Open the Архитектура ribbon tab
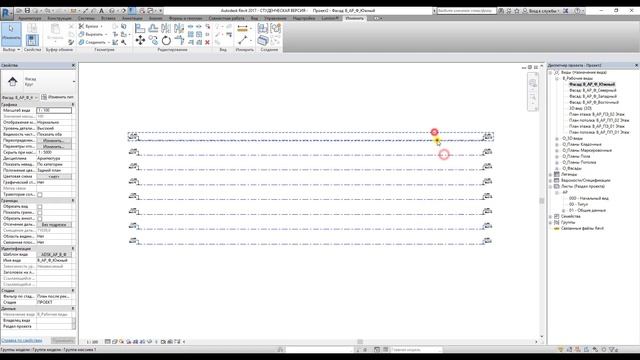 pos(30,18)
